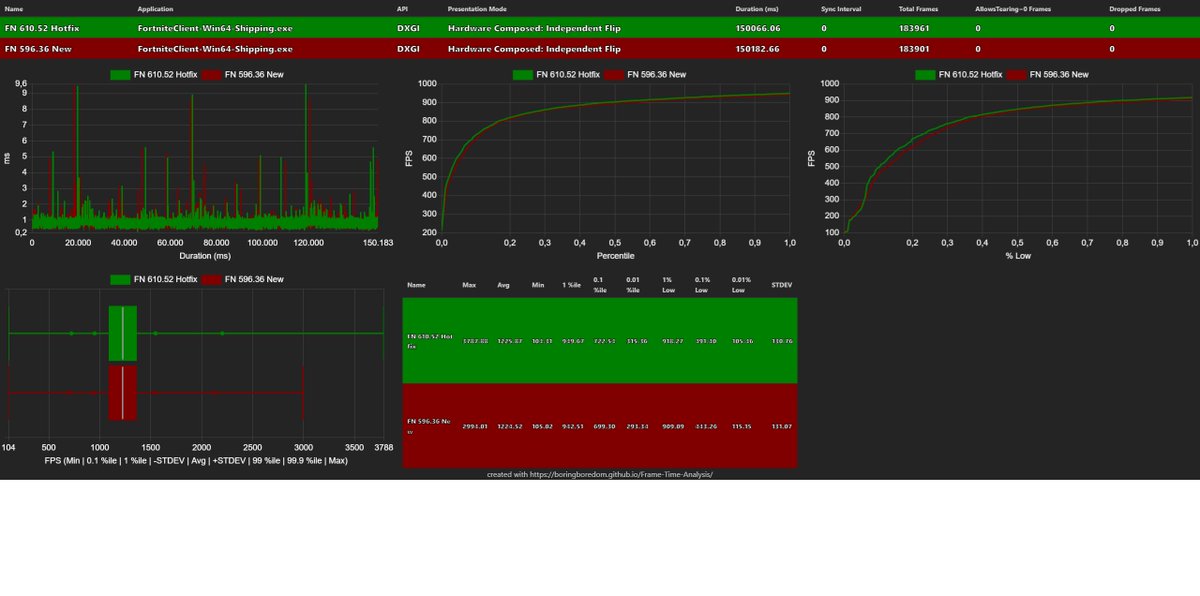Image resolution: width=1200 pixels, height=596 pixels.
Task: Click DXGI in the red New row
Action: [406, 48]
